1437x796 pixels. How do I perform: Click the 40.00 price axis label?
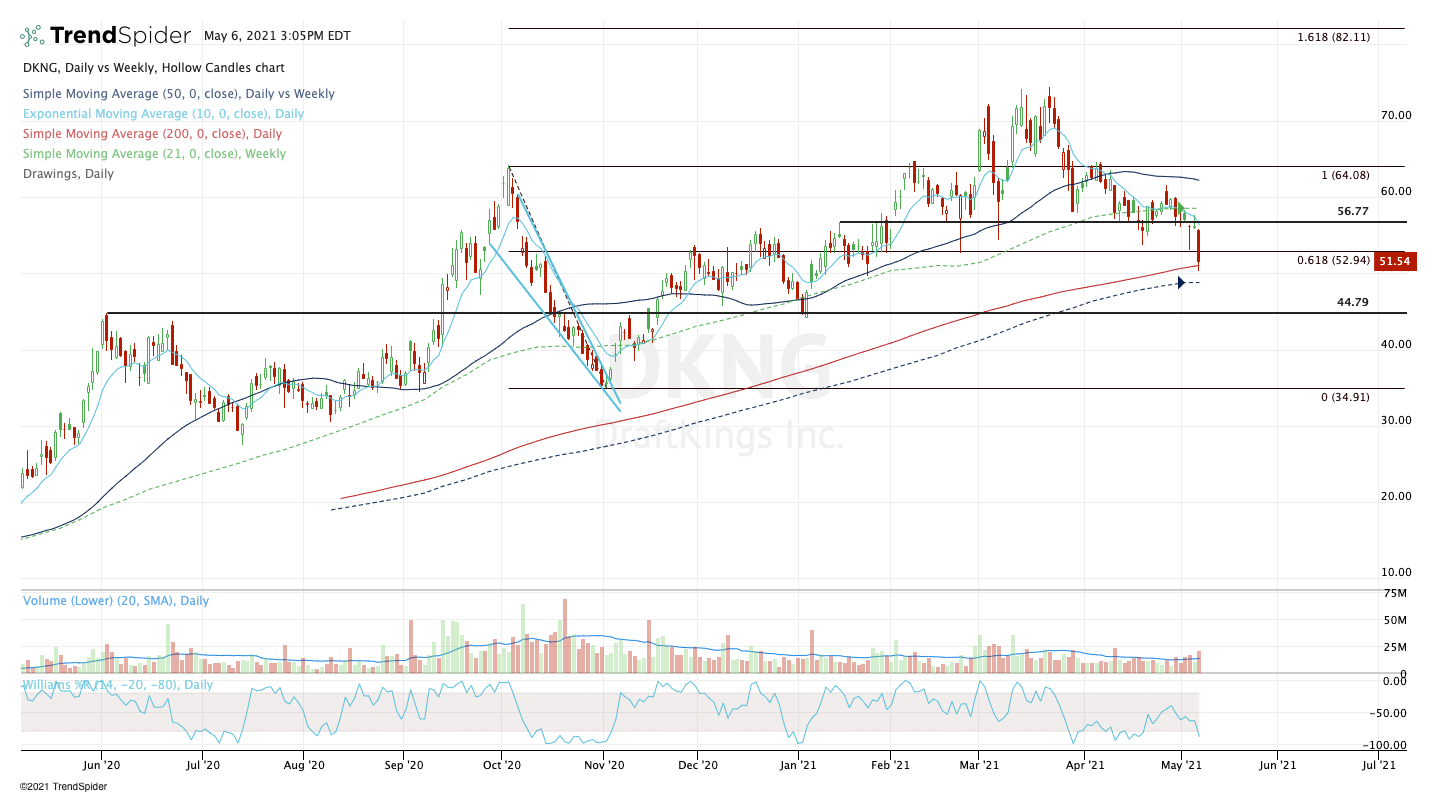coord(1396,344)
